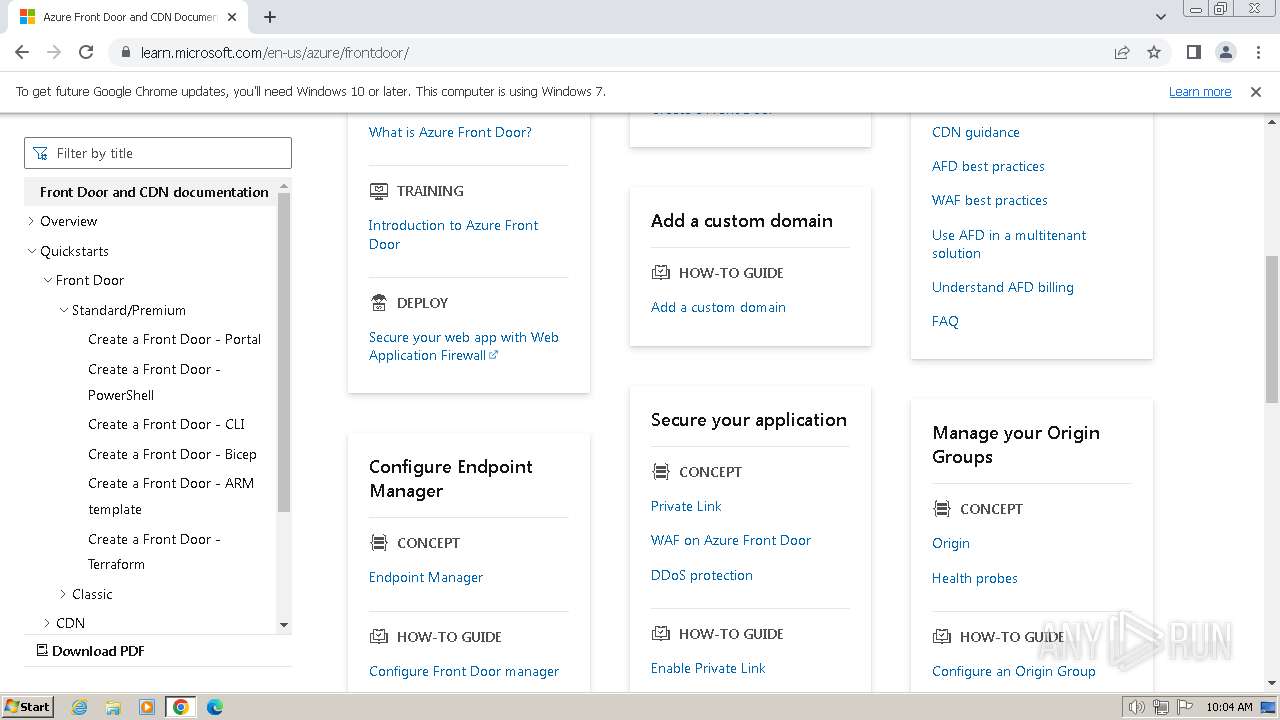
Task: Open the Action Center flag icon
Action: [1184, 707]
